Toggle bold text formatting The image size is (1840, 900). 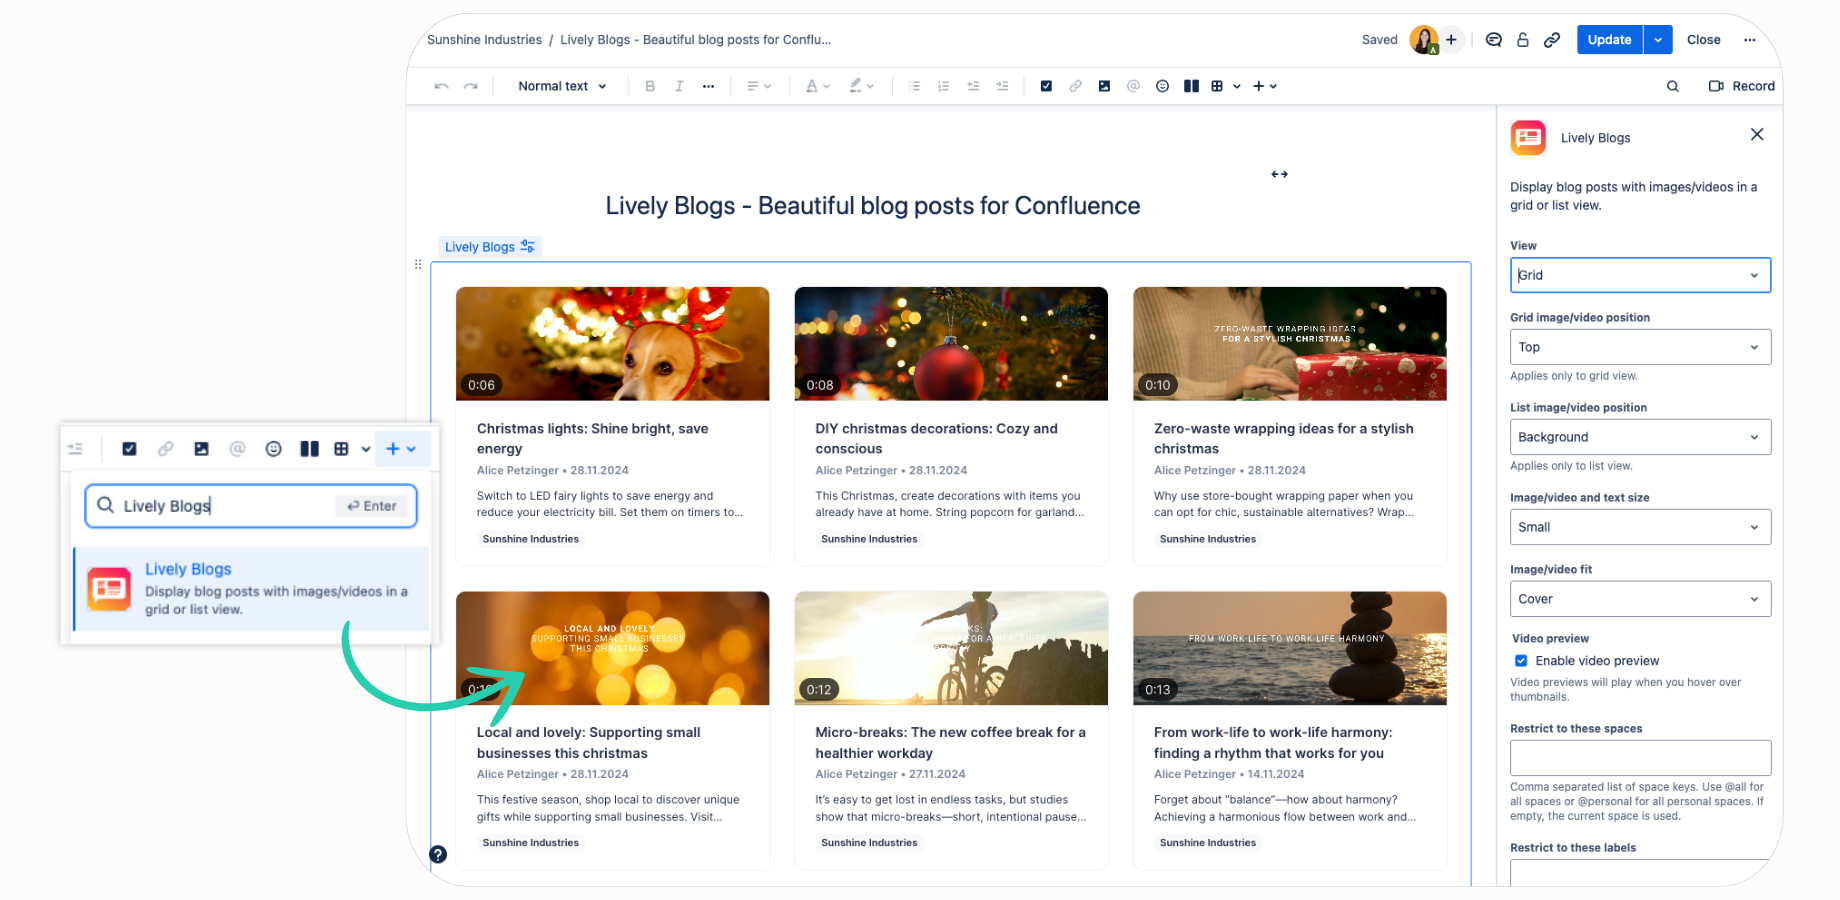pos(650,86)
